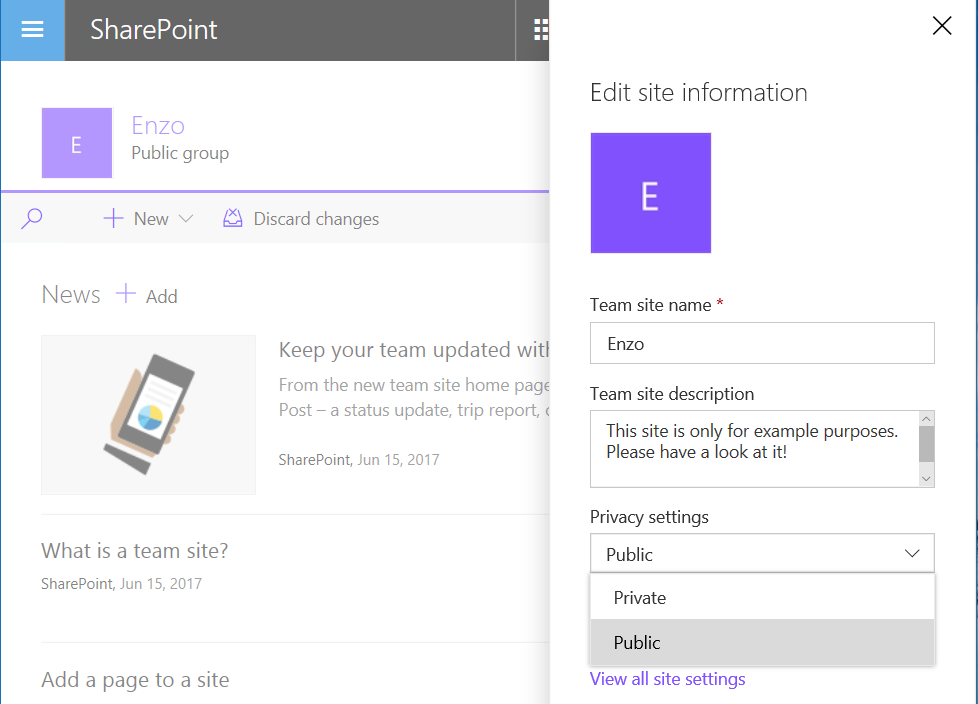Image resolution: width=978 pixels, height=704 pixels.
Task: Open View all site settings link
Action: [667, 679]
